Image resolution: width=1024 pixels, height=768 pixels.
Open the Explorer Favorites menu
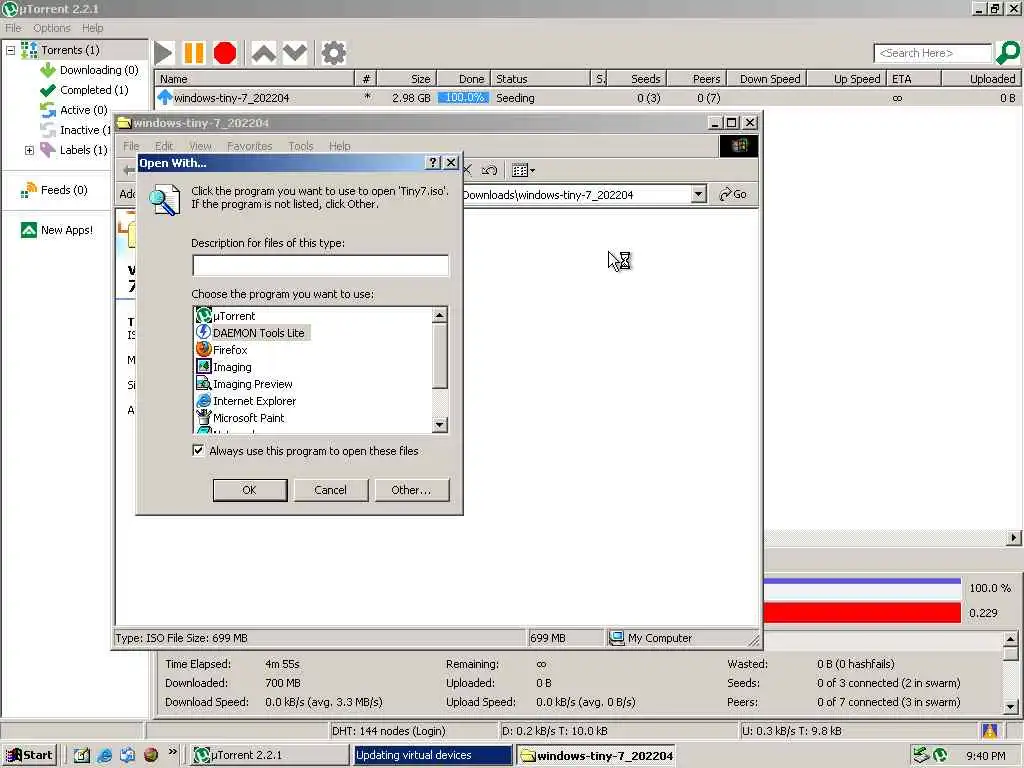[x=249, y=146]
